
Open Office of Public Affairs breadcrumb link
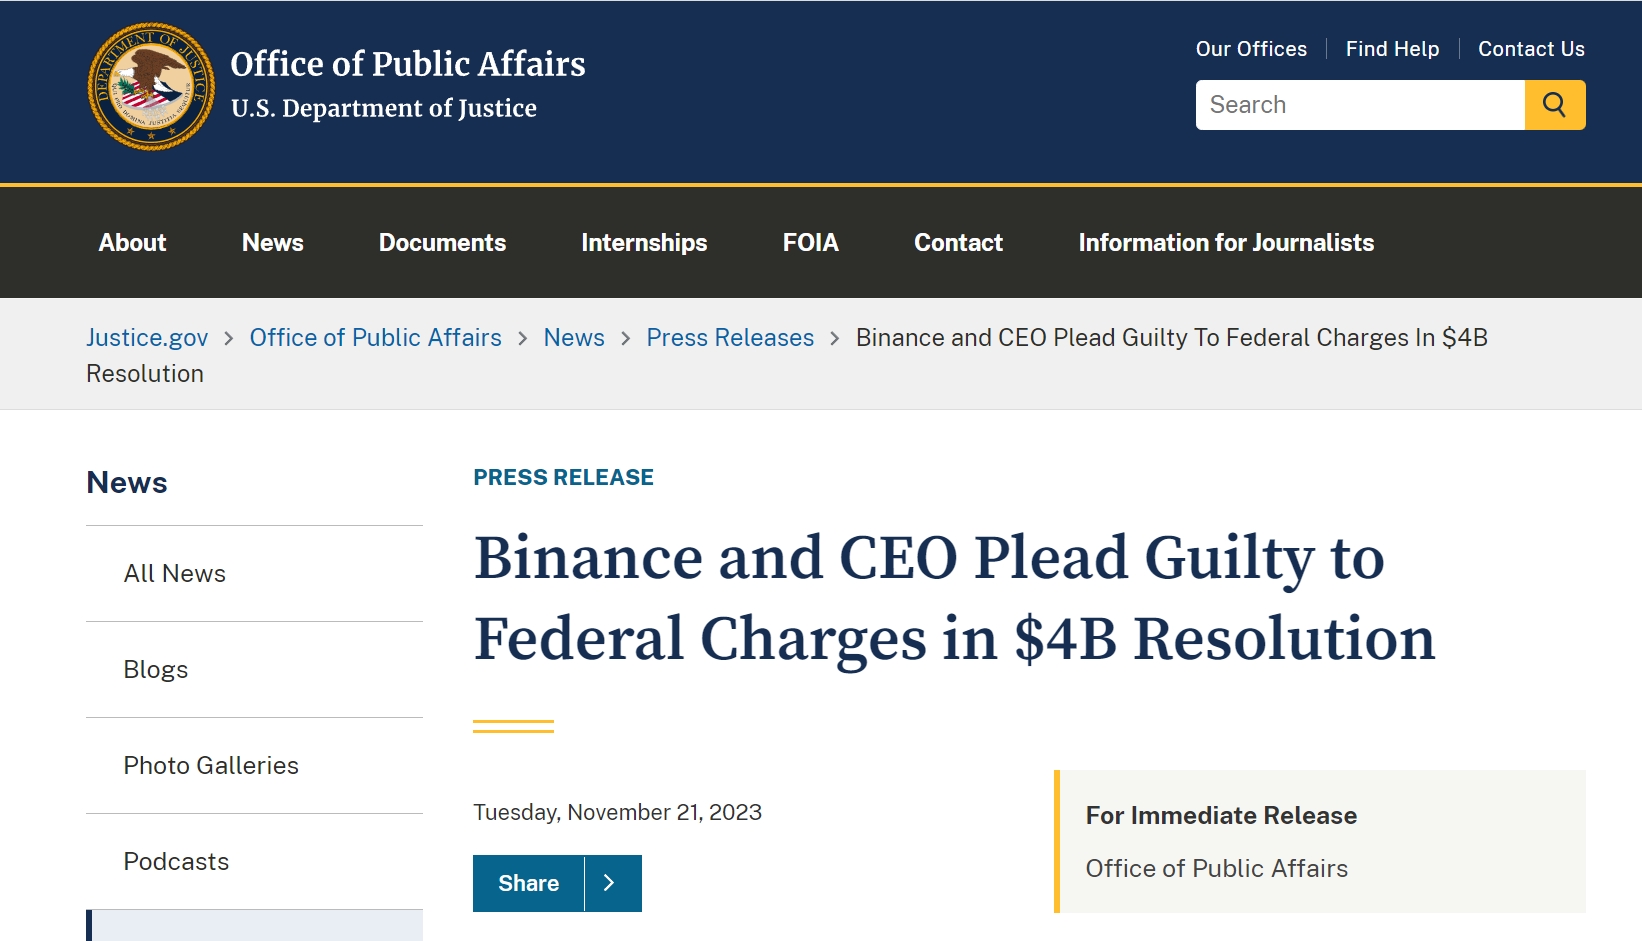tap(375, 338)
